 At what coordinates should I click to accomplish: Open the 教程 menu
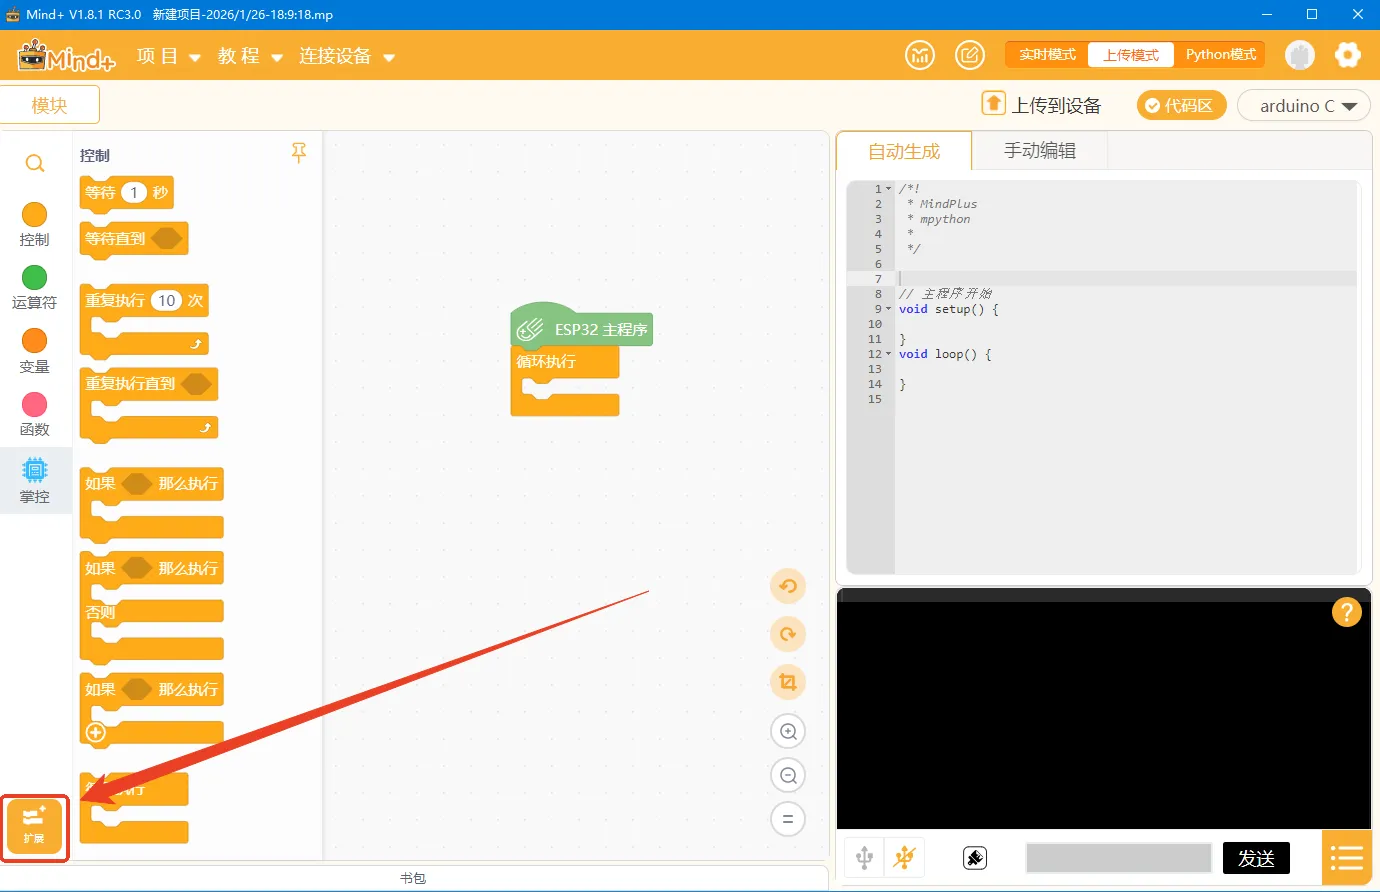pos(249,56)
